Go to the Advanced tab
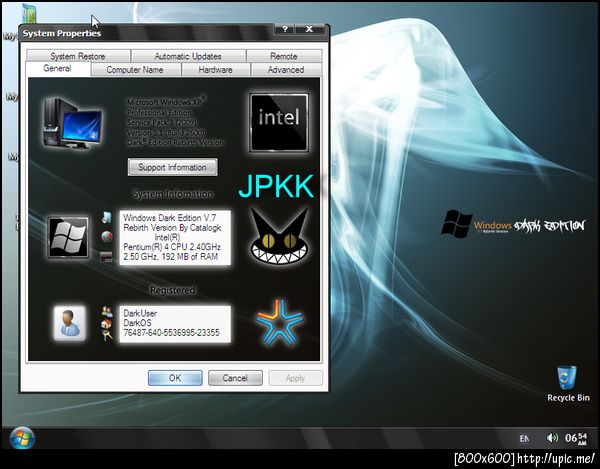This screenshot has width=600, height=469. [286, 70]
